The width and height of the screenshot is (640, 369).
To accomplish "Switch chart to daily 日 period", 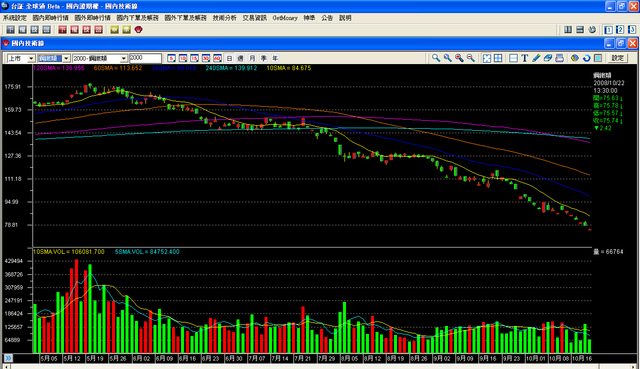I will pyautogui.click(x=229, y=58).
